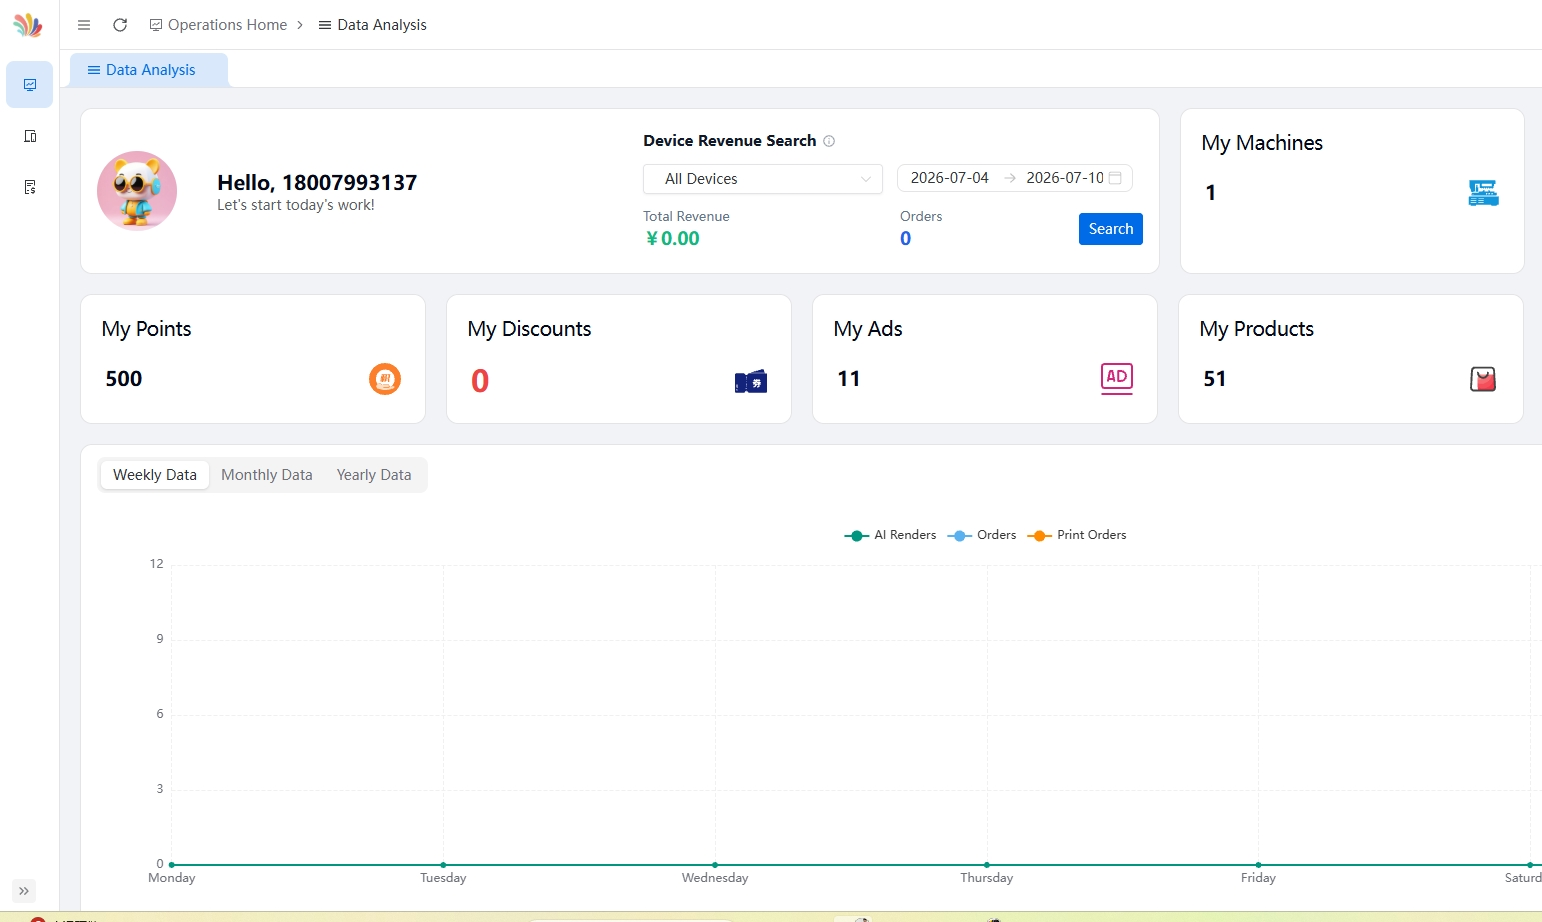Click the My Machines device icon
The height and width of the screenshot is (922, 1542).
click(x=1483, y=193)
